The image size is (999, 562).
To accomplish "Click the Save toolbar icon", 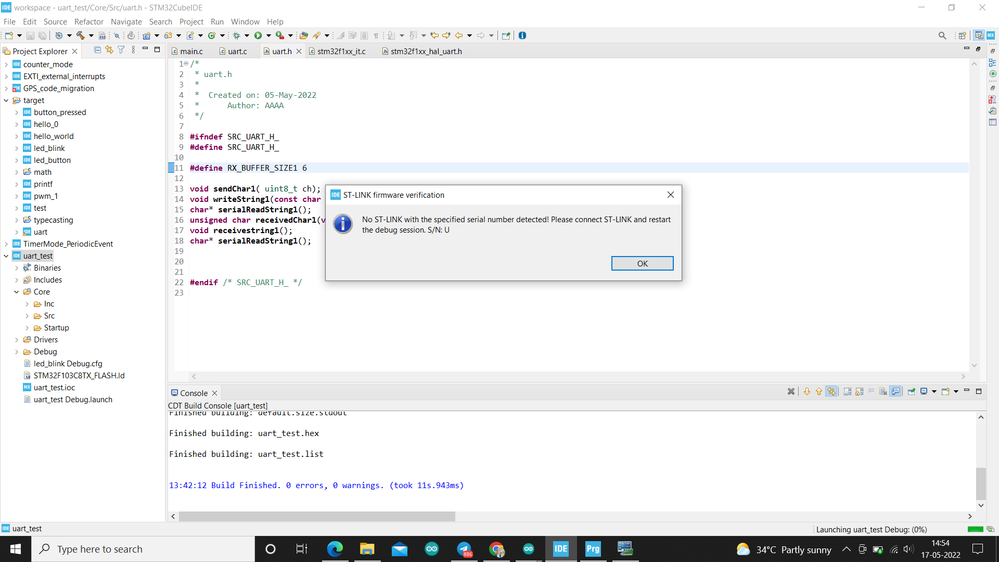I will [x=31, y=36].
